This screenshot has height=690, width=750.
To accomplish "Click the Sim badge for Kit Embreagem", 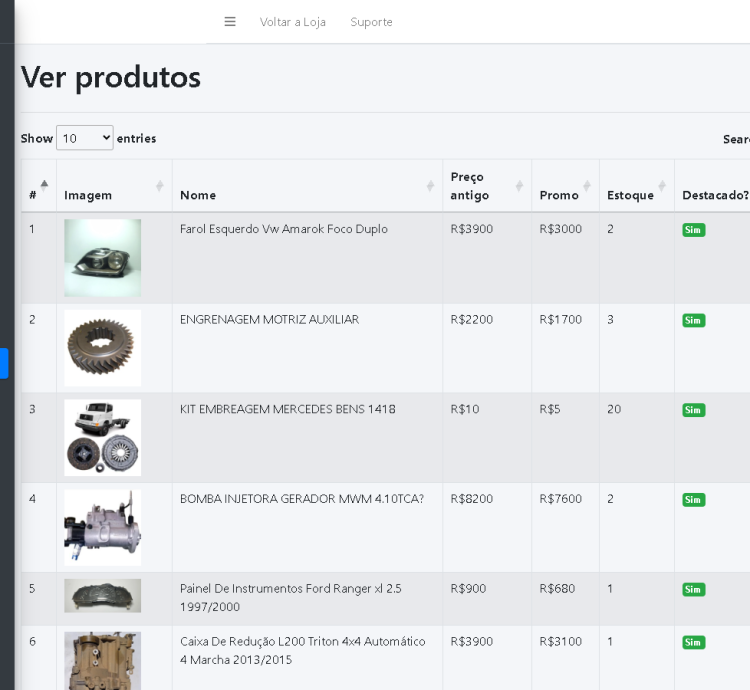I will click(x=694, y=410).
